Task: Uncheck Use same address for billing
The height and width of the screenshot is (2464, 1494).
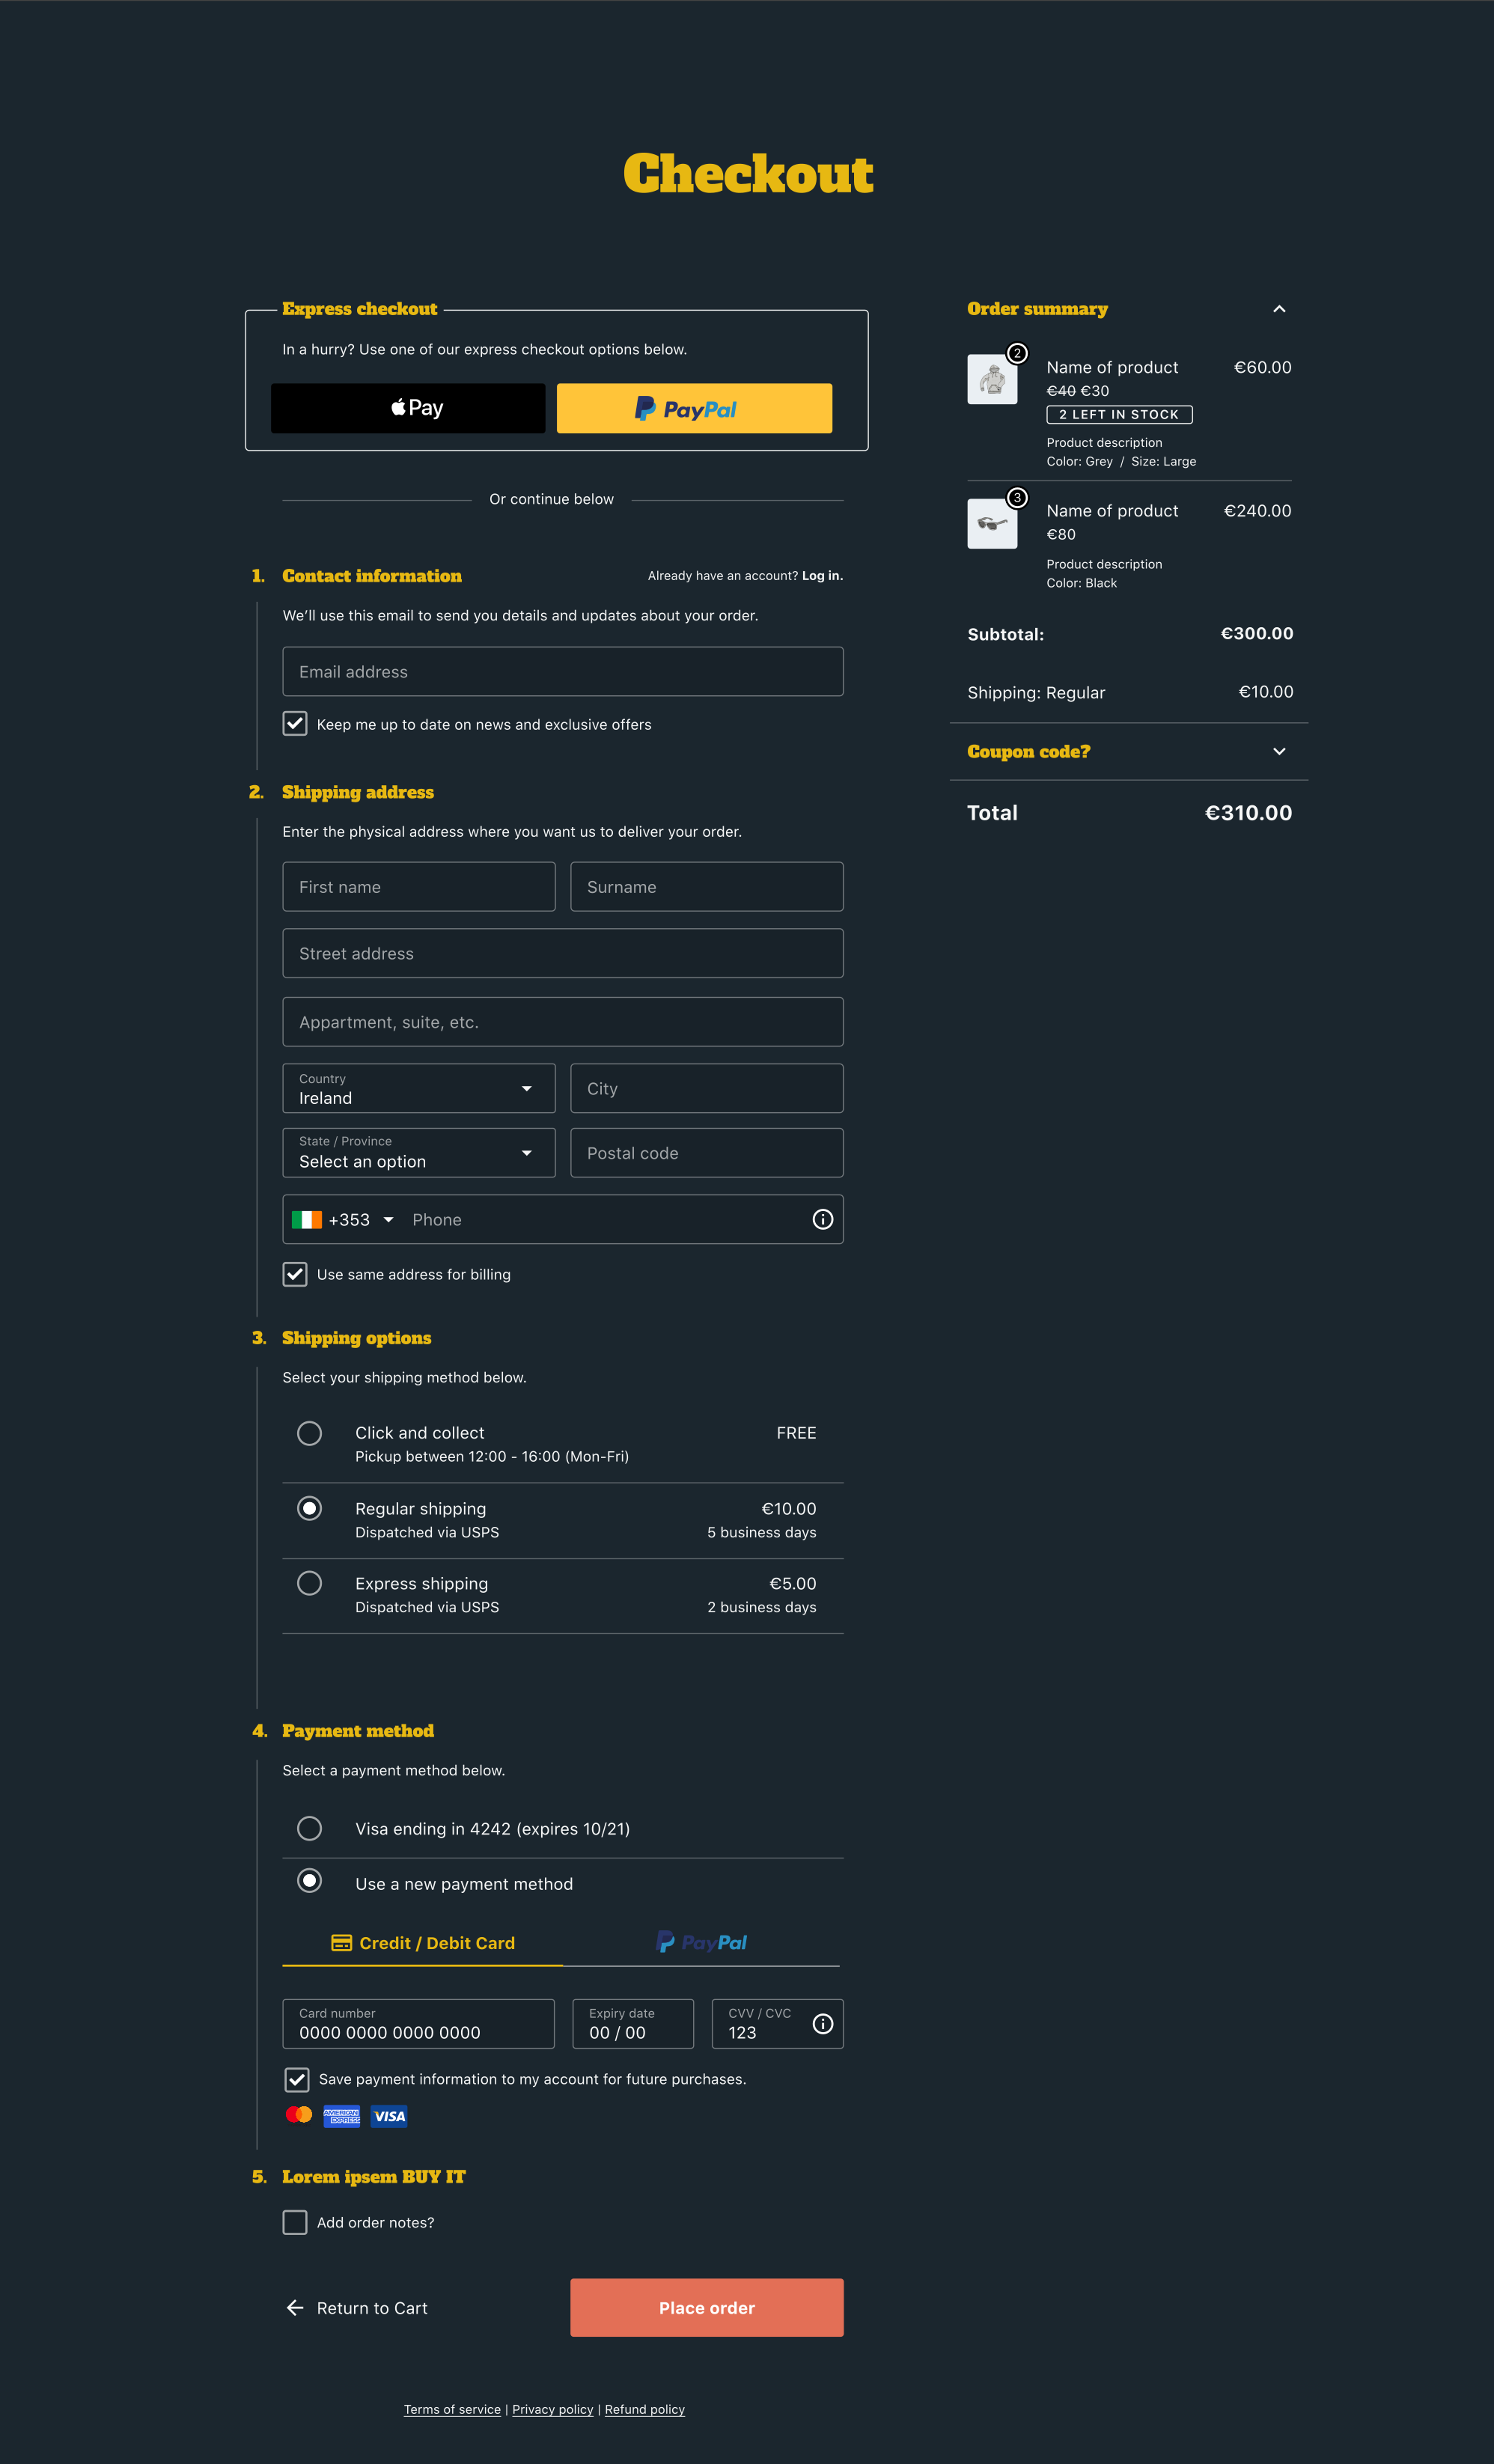Action: click(295, 1274)
